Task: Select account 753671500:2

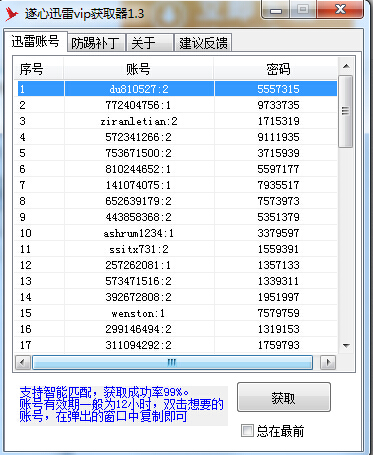Action: tap(138, 153)
